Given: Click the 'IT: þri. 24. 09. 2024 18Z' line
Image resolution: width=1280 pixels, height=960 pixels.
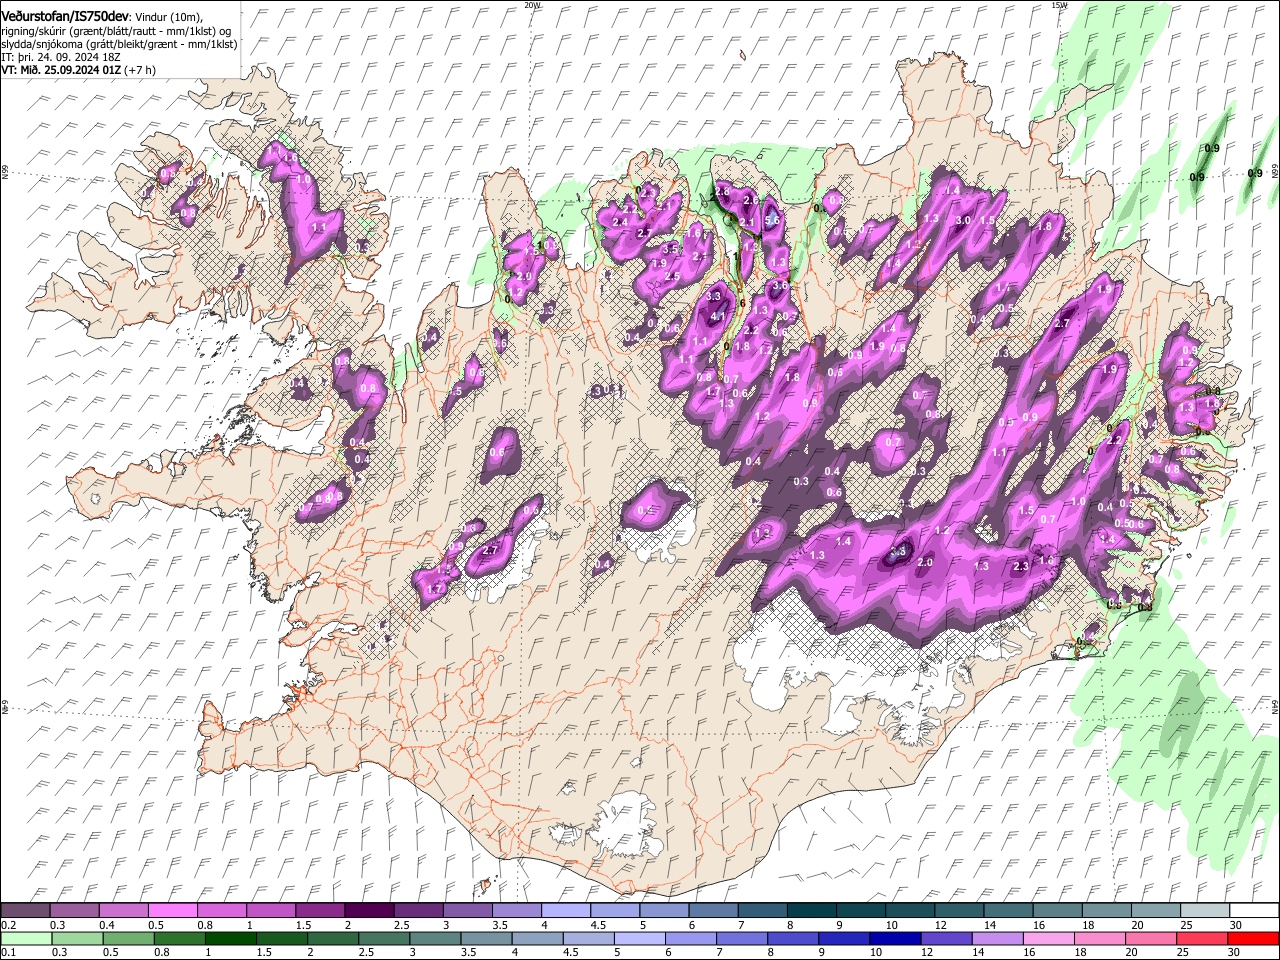Looking at the screenshot, I should (61, 57).
